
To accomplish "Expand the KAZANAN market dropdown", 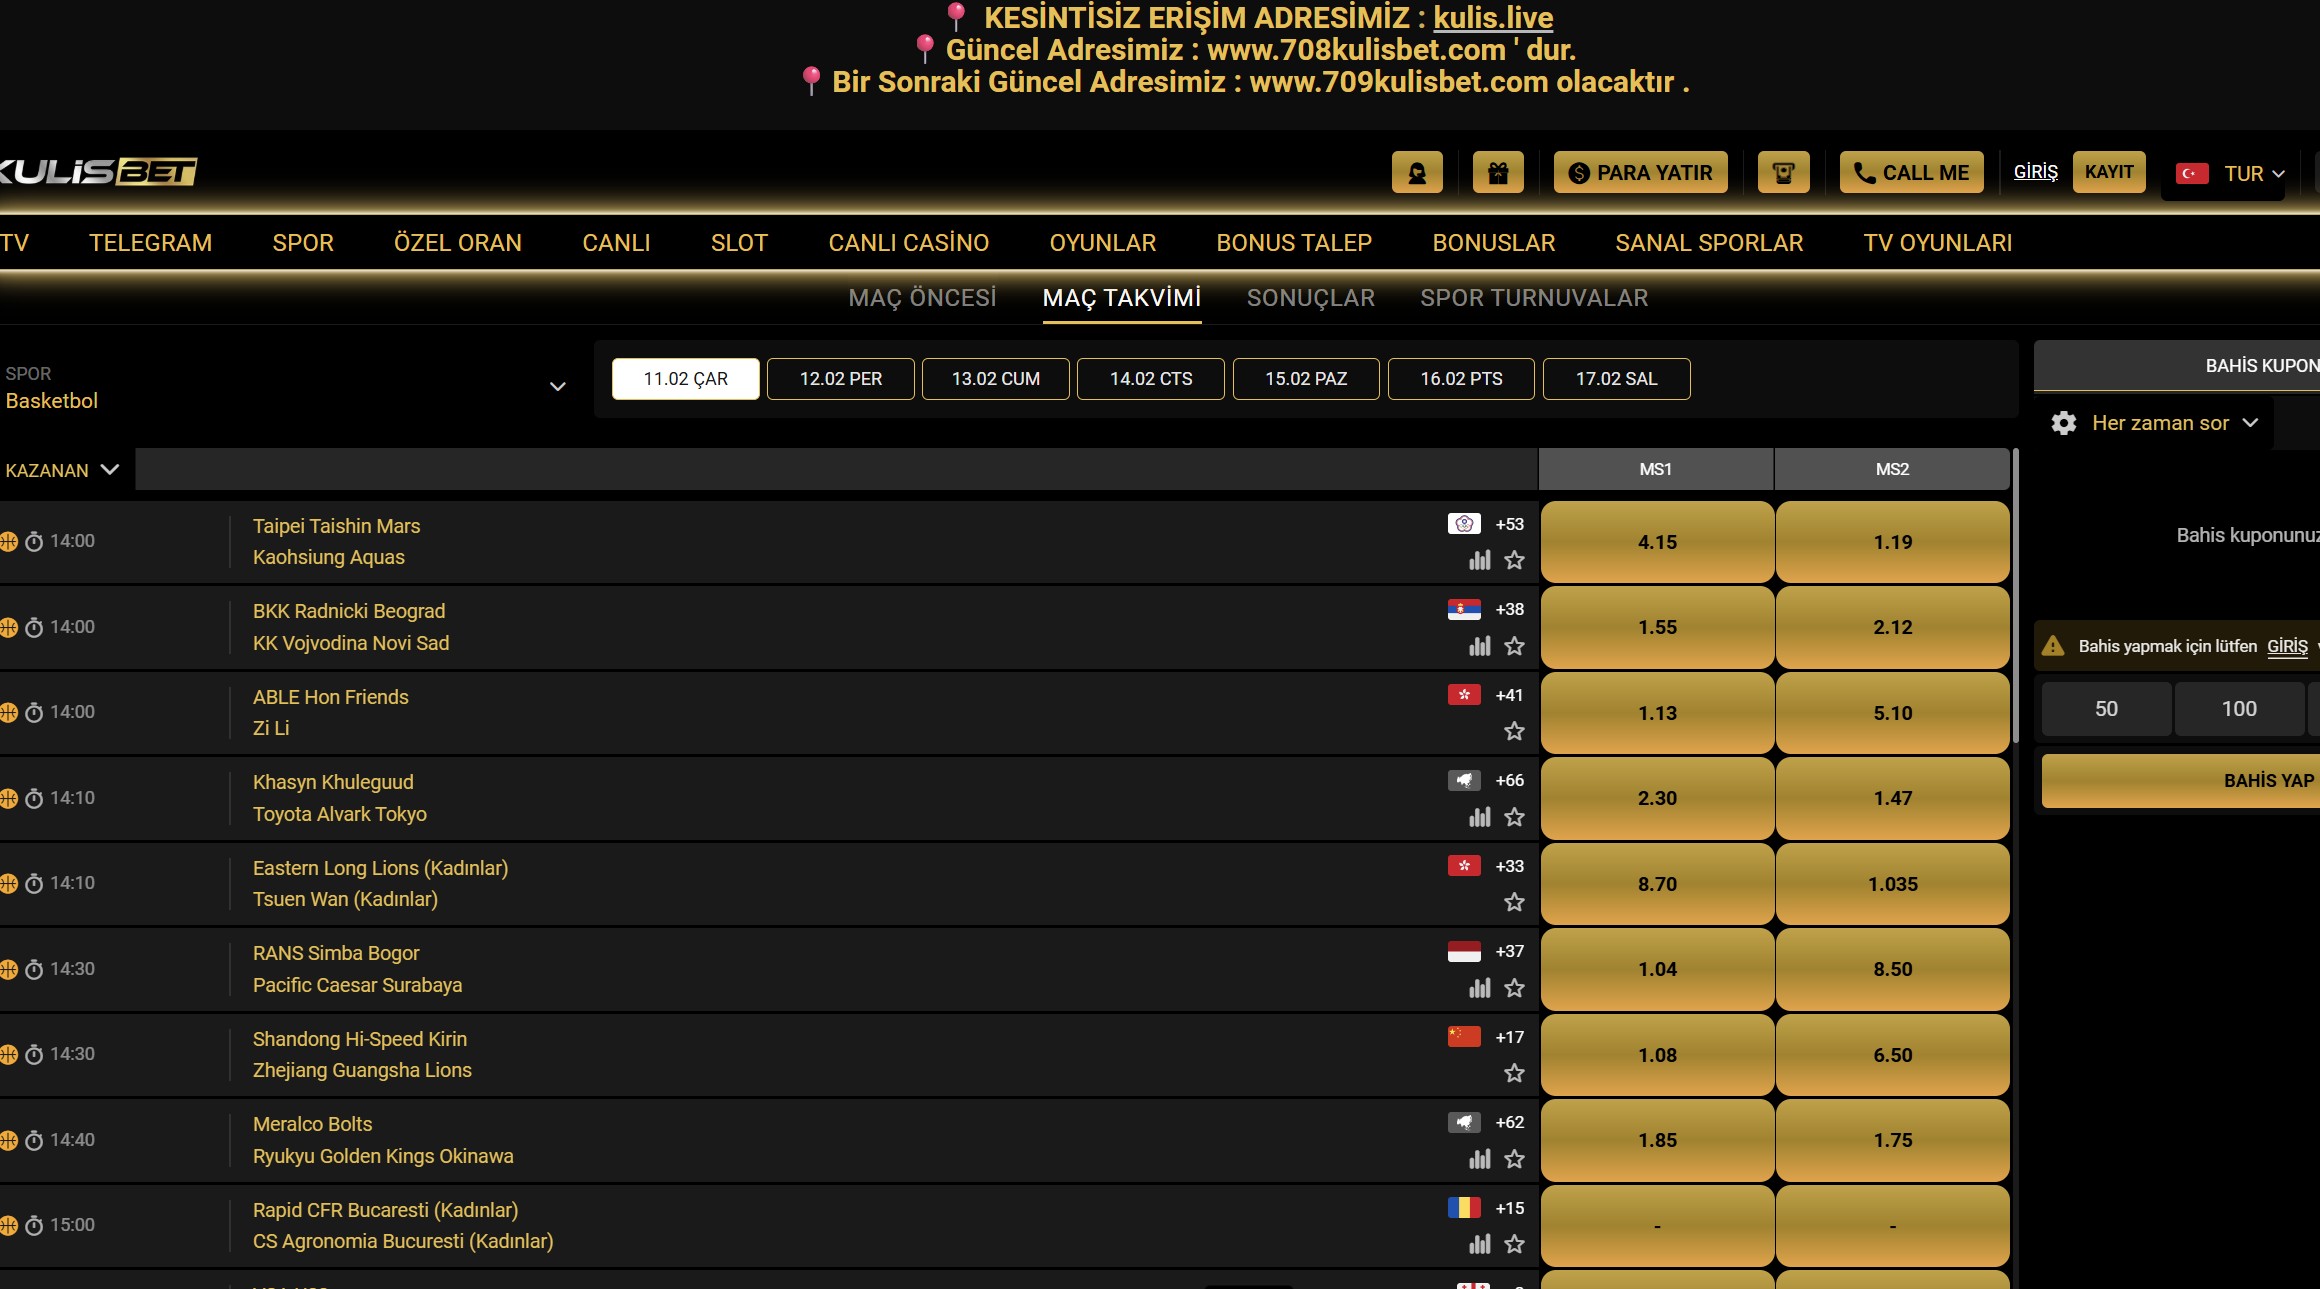I will (x=62, y=470).
